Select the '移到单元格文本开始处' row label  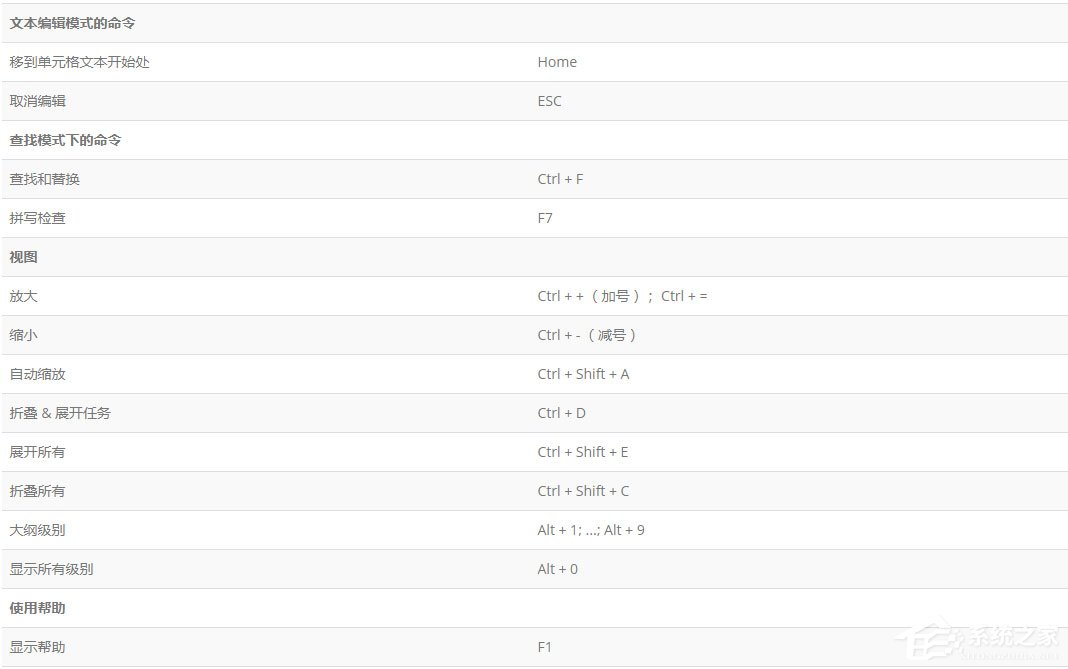pyautogui.click(x=80, y=62)
